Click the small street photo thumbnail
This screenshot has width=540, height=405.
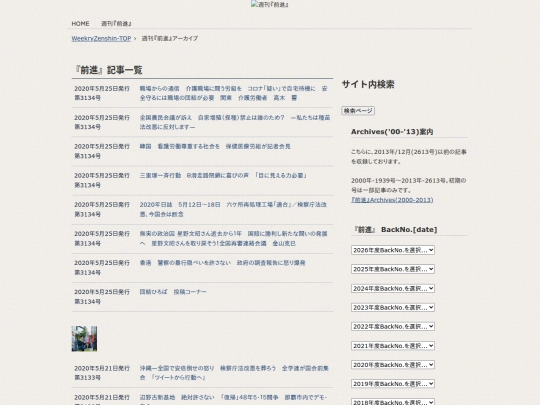click(x=84, y=339)
